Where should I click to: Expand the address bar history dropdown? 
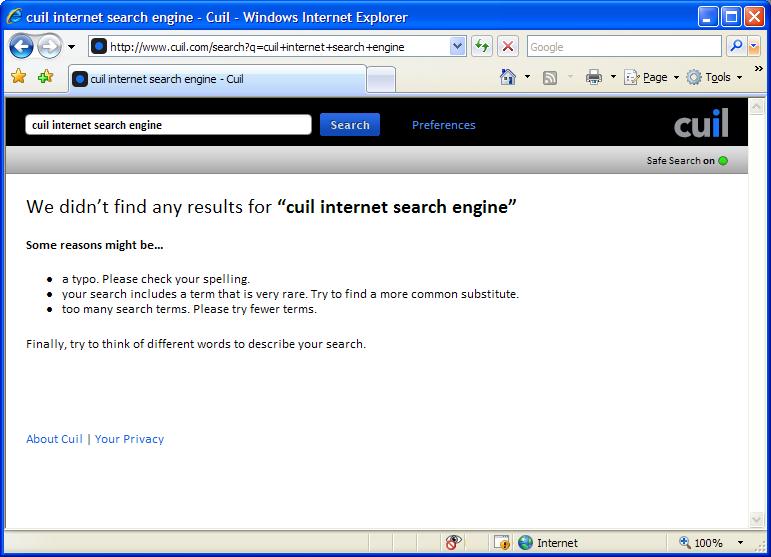(x=458, y=47)
